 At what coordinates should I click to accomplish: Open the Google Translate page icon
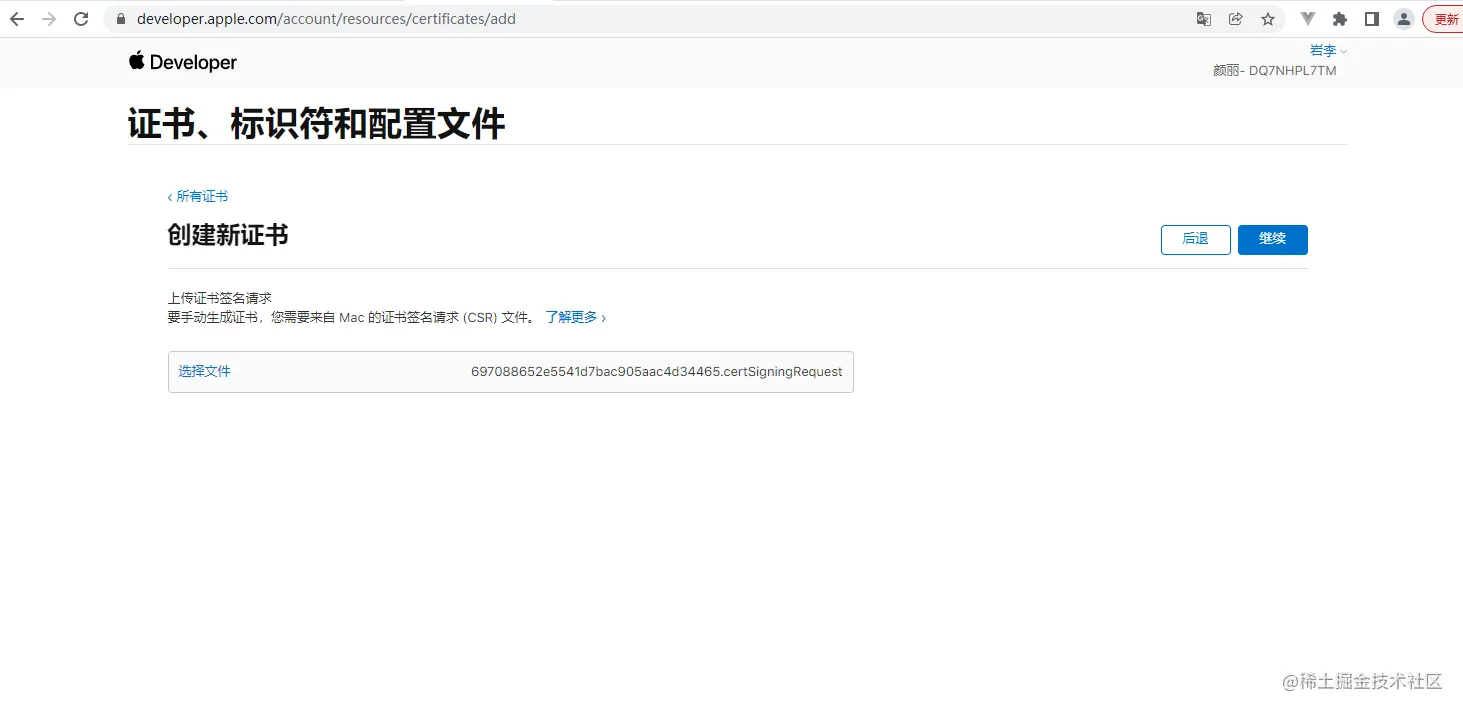[1203, 18]
